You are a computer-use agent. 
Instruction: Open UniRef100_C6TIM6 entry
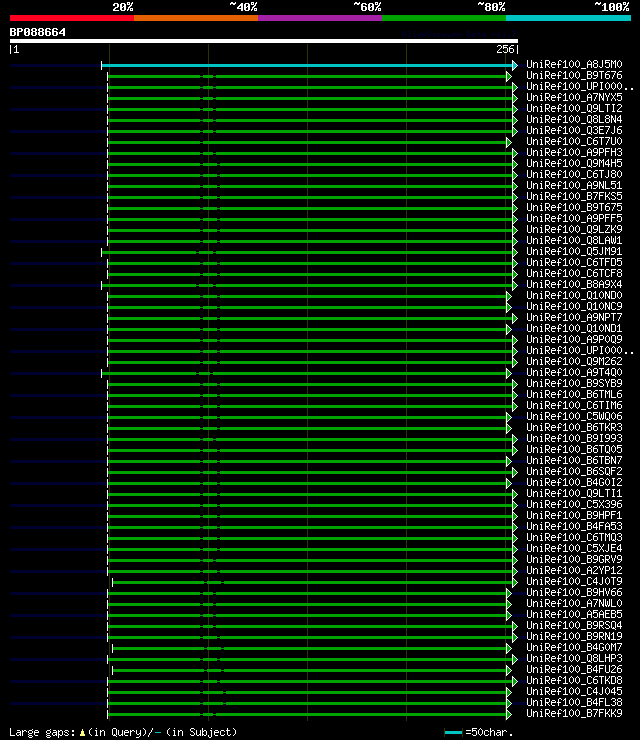[574, 405]
